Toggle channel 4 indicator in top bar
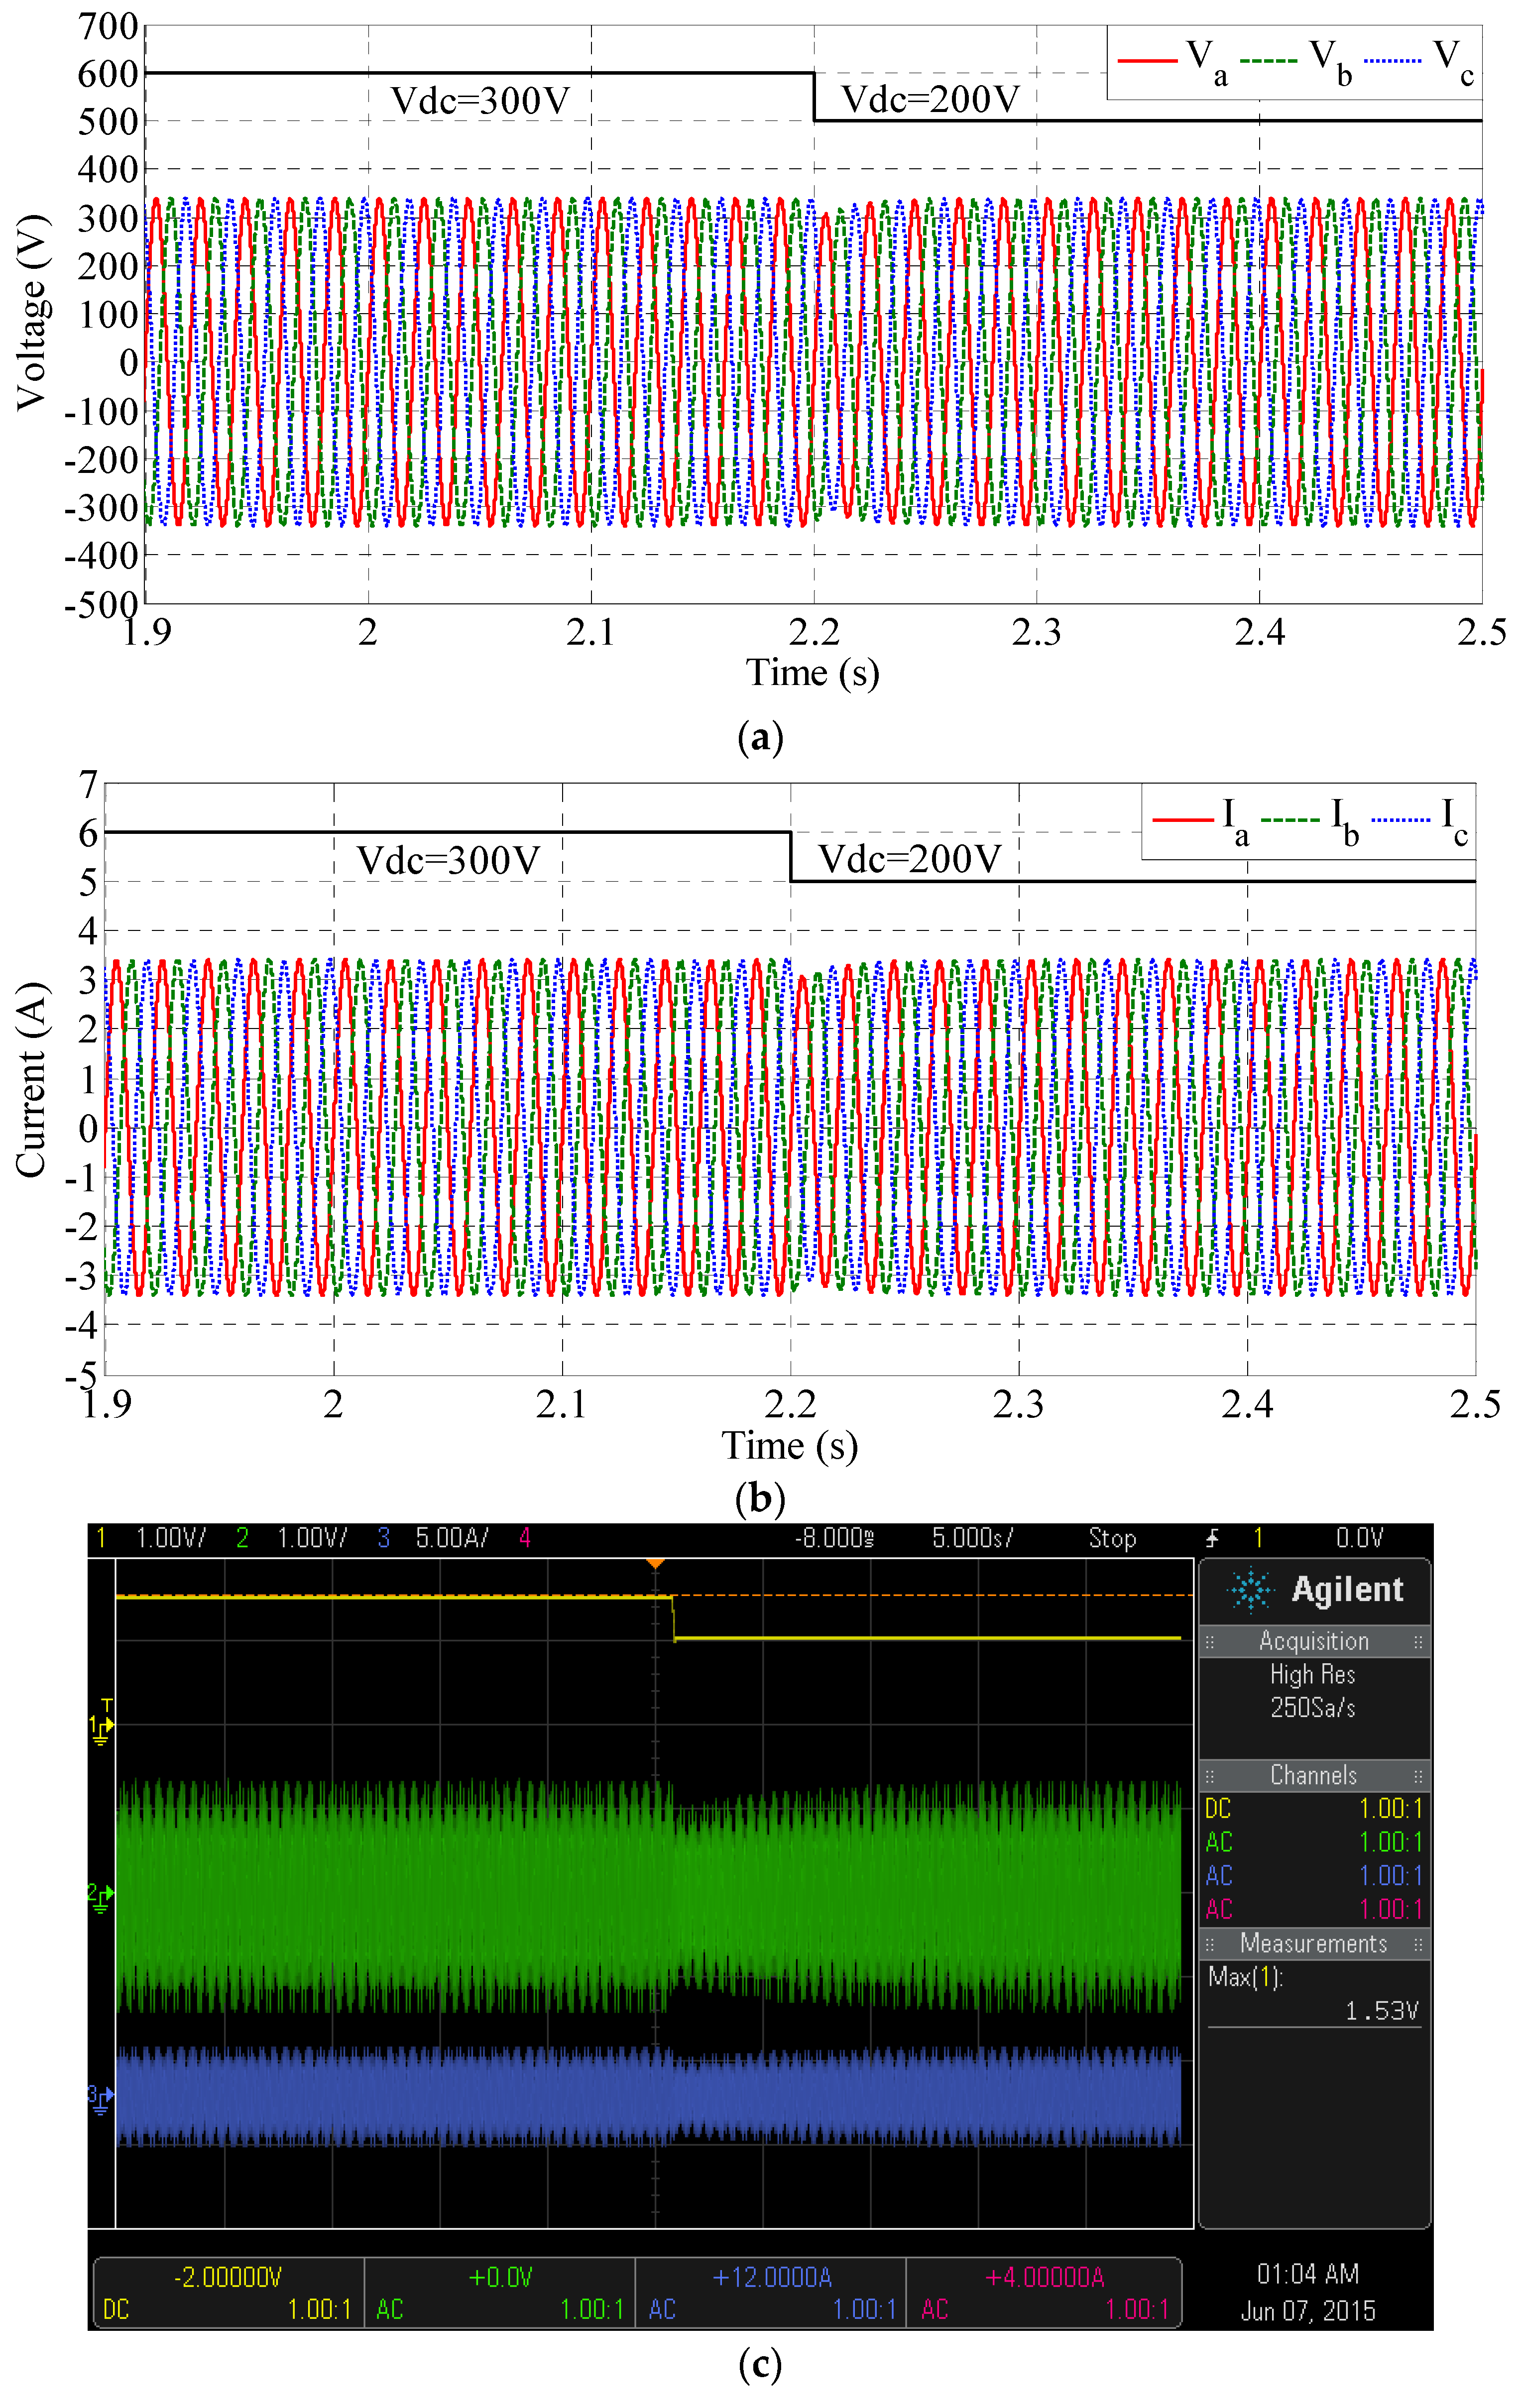 pyautogui.click(x=524, y=1538)
